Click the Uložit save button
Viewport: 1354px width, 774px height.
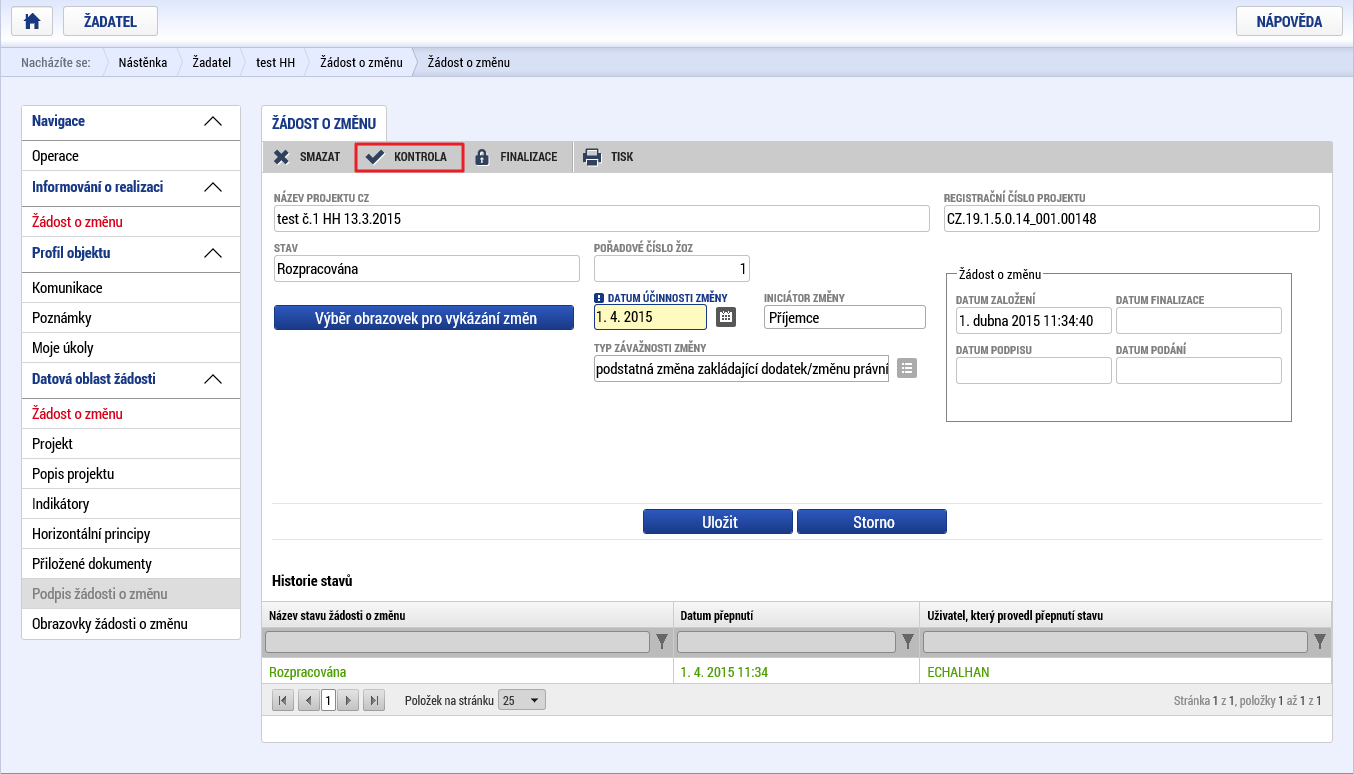click(x=718, y=522)
